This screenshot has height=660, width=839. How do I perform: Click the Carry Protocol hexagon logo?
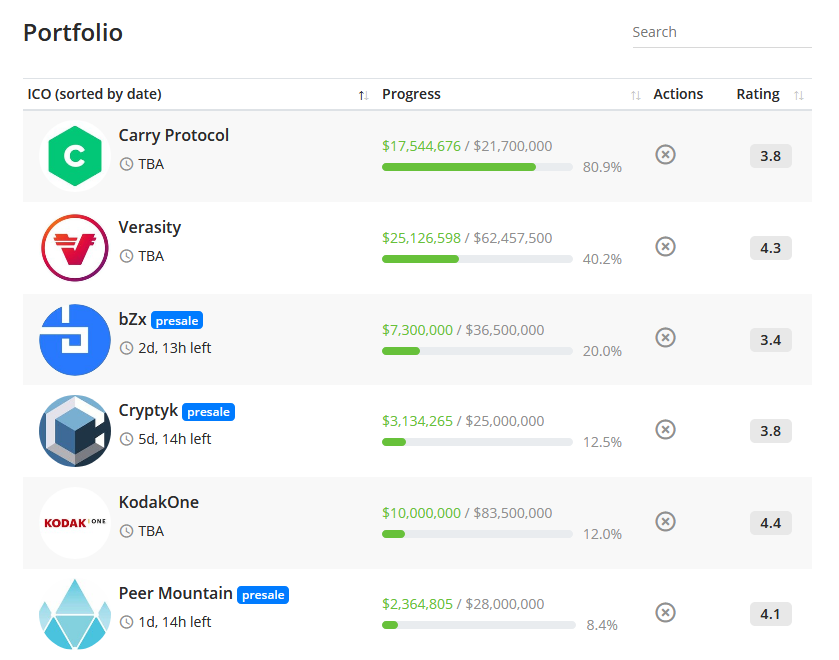(74, 156)
